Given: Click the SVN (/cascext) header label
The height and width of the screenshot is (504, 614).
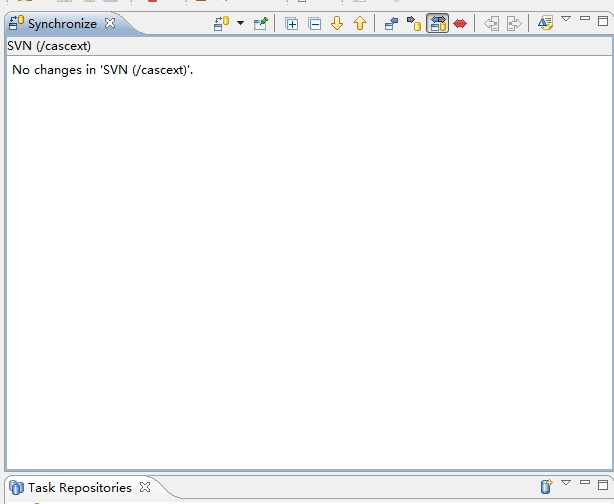Looking at the screenshot, I should click(49, 46).
